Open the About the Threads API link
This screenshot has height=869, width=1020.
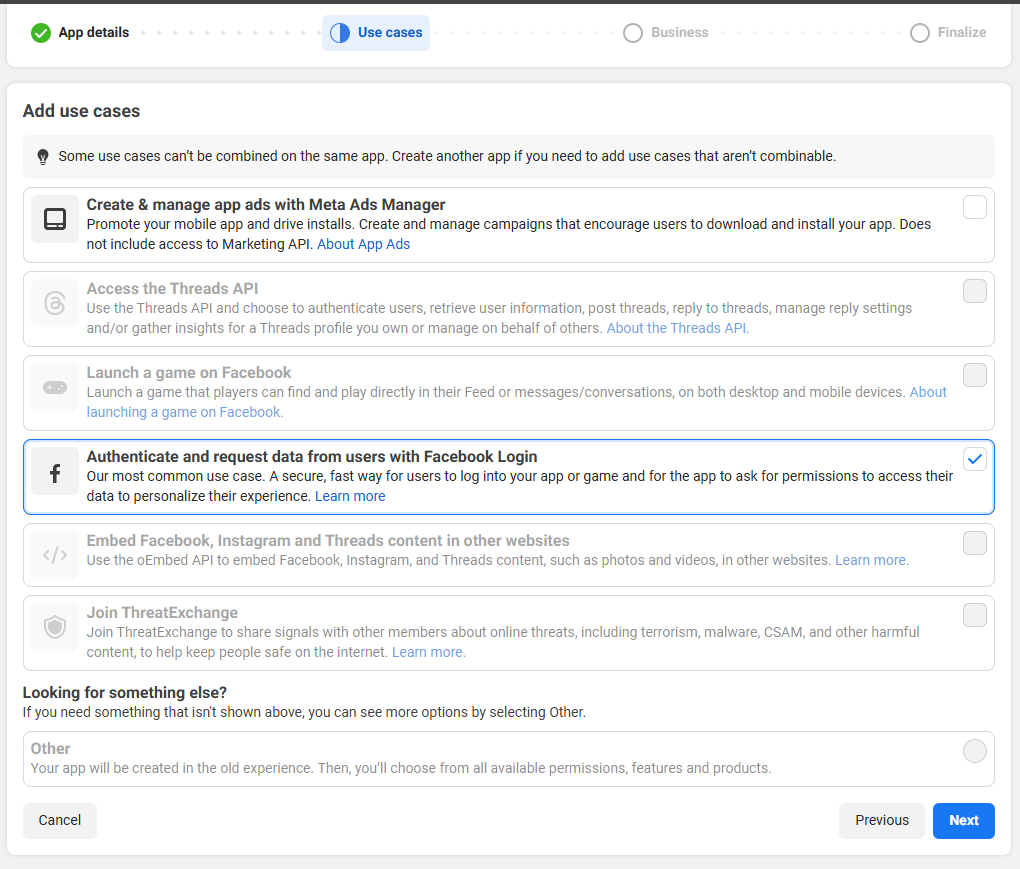point(678,328)
